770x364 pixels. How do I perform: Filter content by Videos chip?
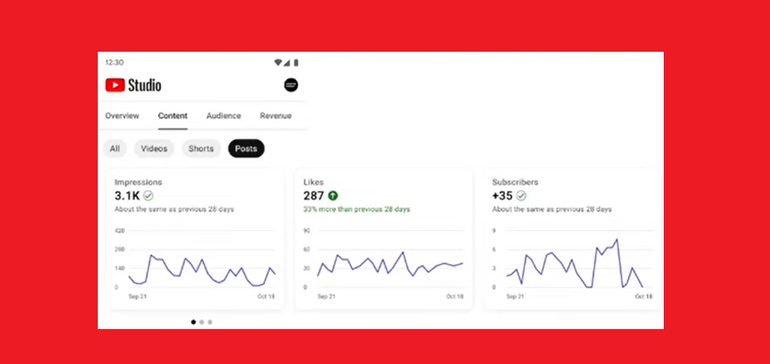(x=154, y=148)
